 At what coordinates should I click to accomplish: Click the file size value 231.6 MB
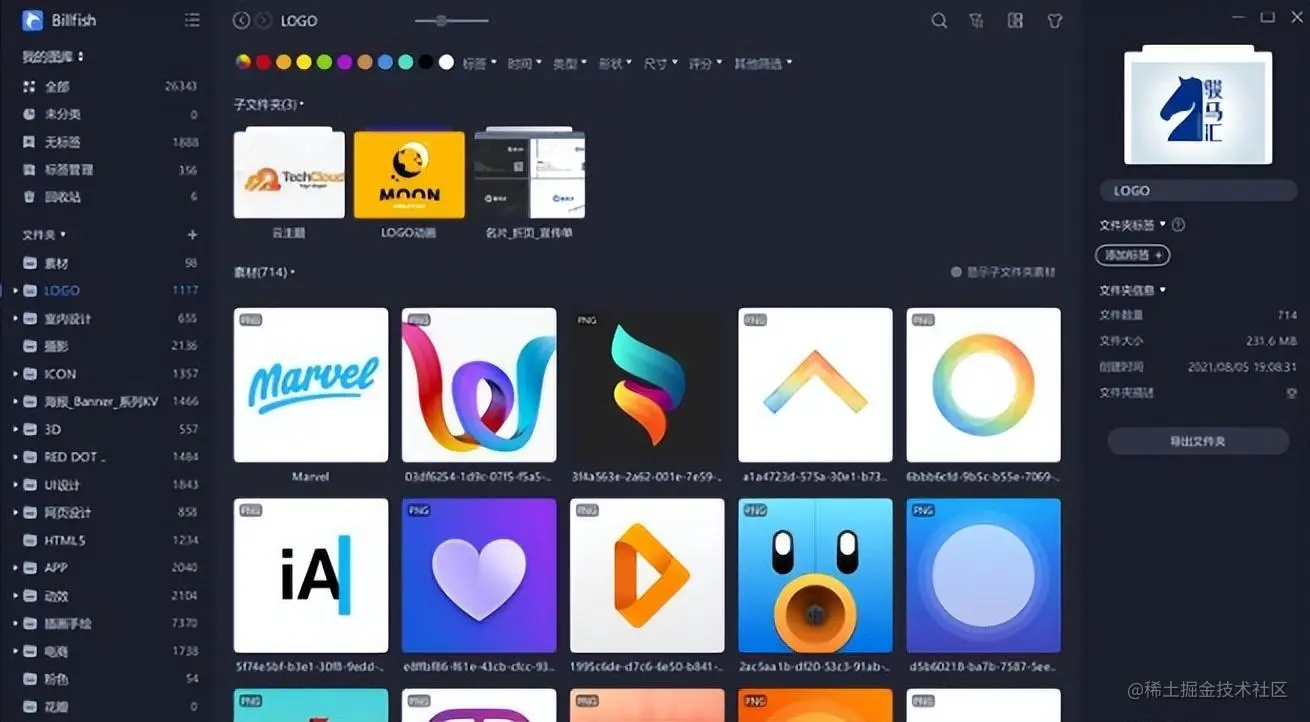(x=1271, y=341)
